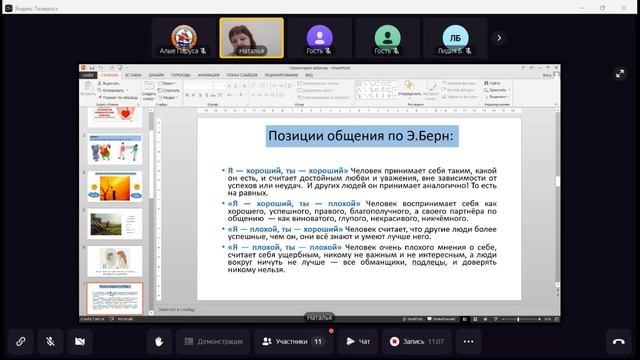Select Наталья's video tile

[x=251, y=38]
